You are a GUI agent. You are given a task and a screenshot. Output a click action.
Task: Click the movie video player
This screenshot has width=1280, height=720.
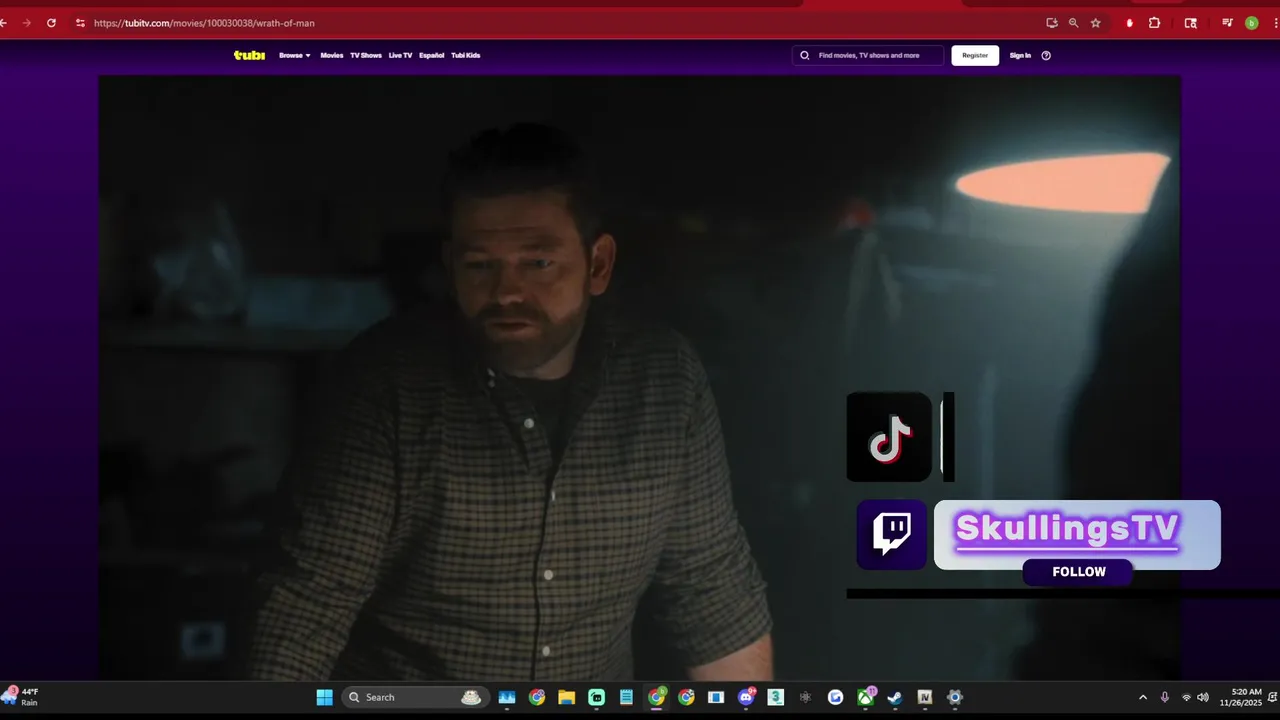point(639,378)
